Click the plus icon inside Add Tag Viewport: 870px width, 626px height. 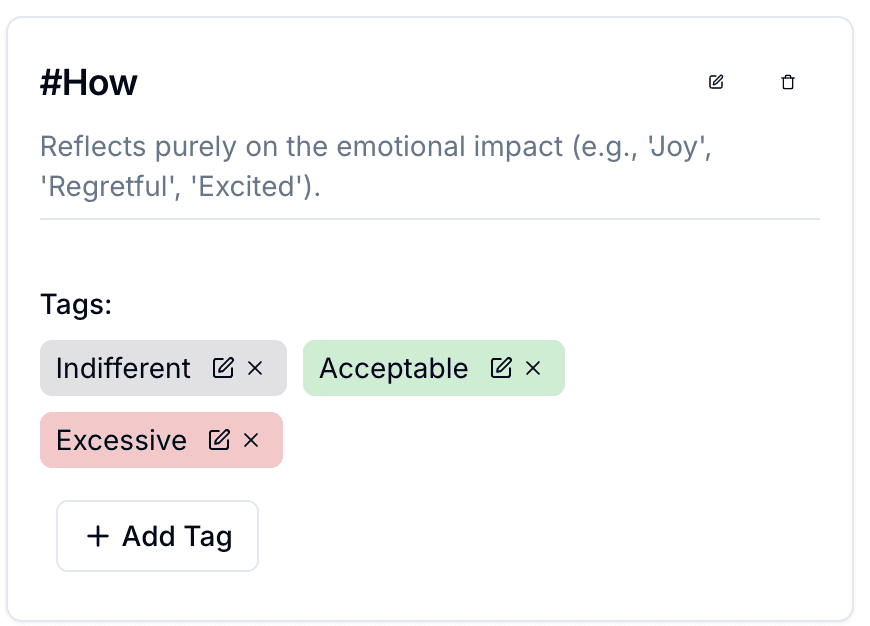97,536
